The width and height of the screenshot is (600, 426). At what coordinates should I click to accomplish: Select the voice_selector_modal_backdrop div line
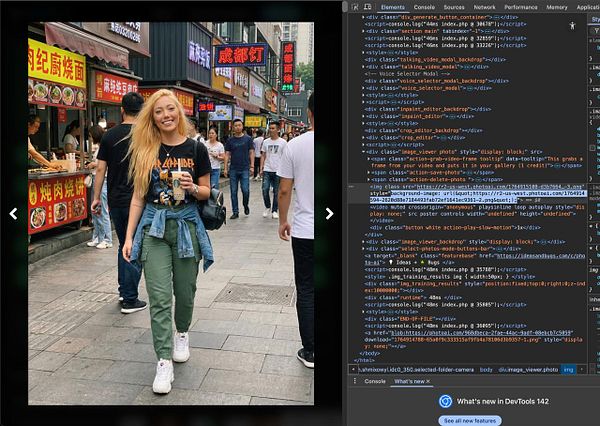pos(437,81)
